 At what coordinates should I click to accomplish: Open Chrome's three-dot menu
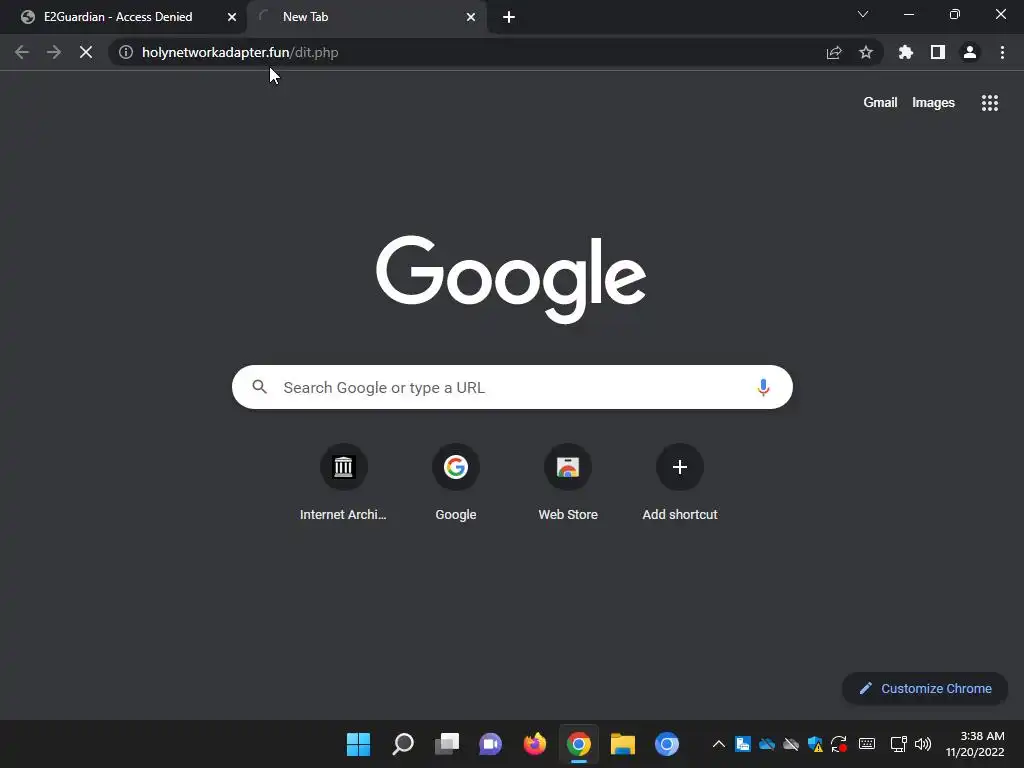pos(1002,52)
